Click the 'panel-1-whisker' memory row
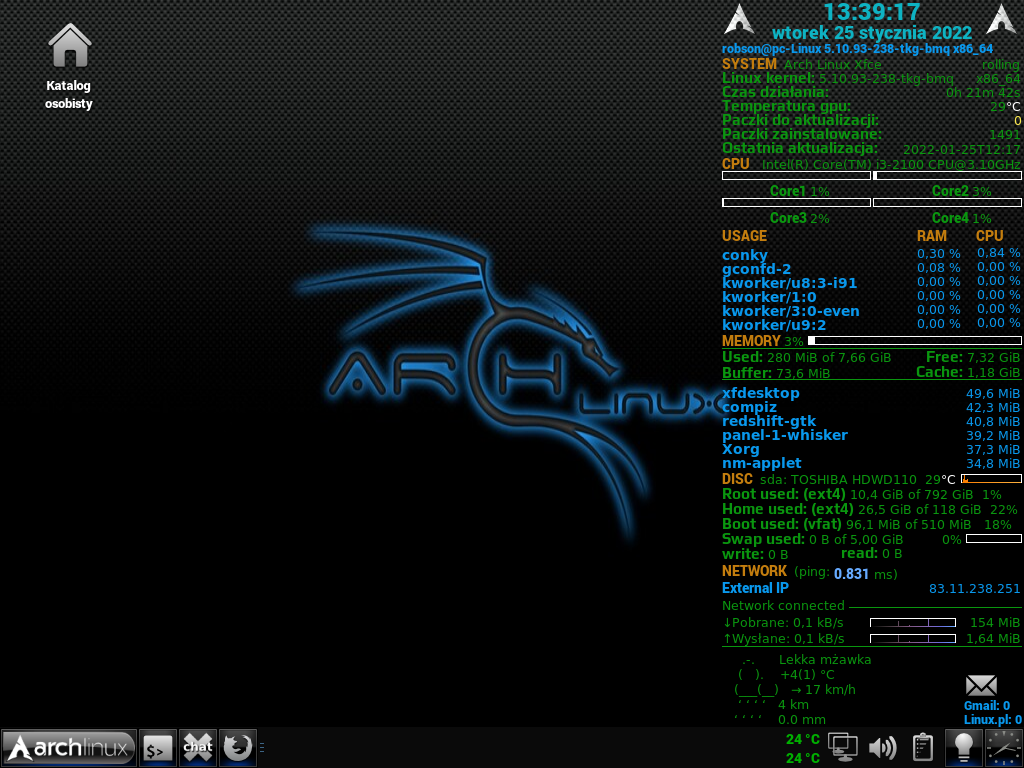The height and width of the screenshot is (768, 1024). [x=871, y=435]
